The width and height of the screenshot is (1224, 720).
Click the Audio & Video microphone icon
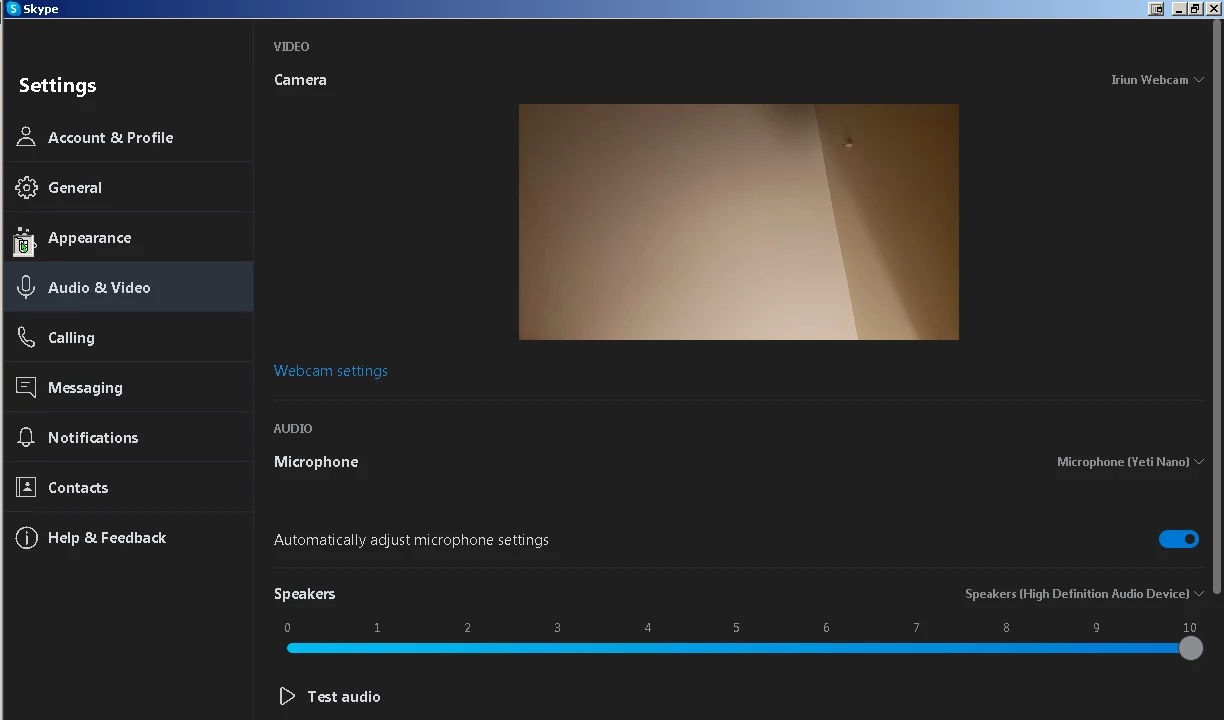(27, 287)
